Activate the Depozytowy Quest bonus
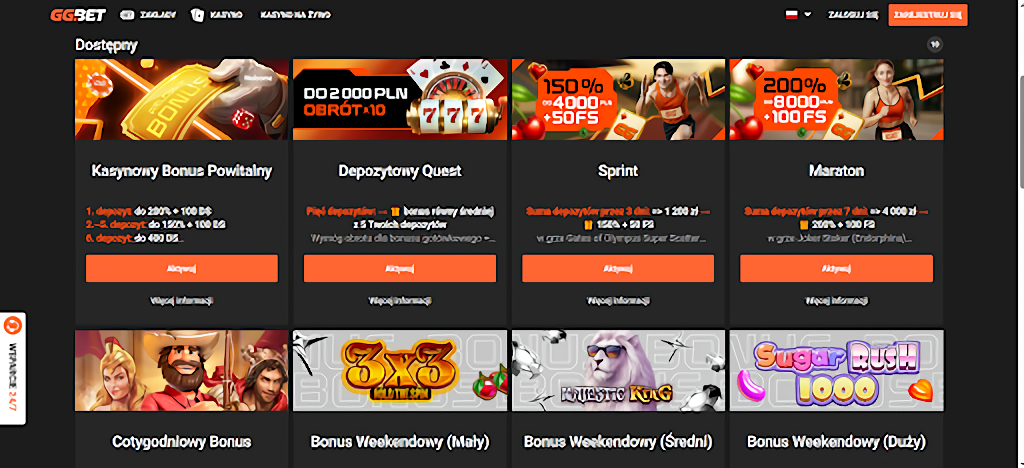Screen dimensions: 1024x468 point(400,268)
